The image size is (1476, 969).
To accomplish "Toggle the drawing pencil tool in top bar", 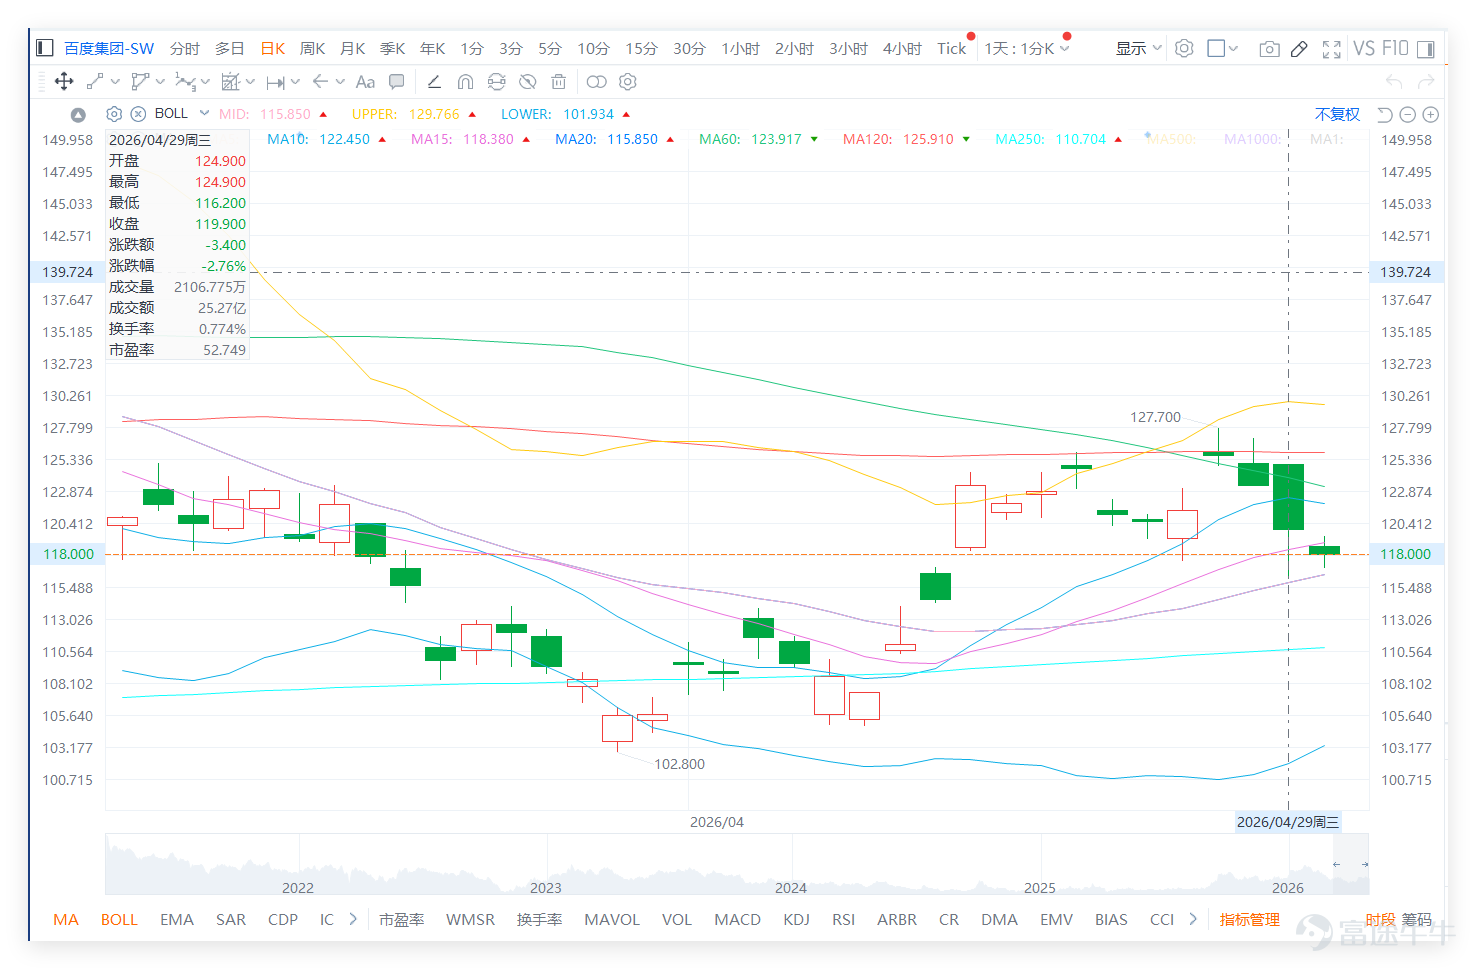I will coord(1299,49).
